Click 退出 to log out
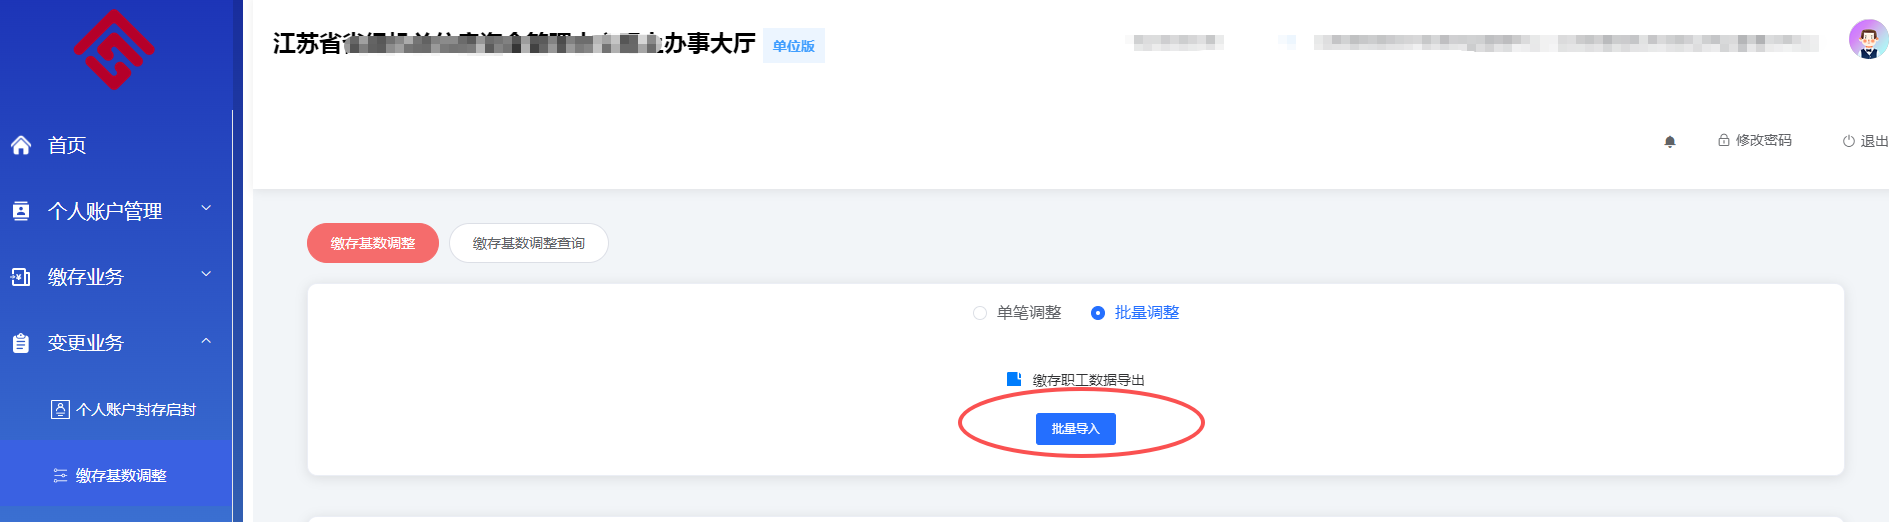Viewport: 1889px width, 522px height. click(1866, 141)
